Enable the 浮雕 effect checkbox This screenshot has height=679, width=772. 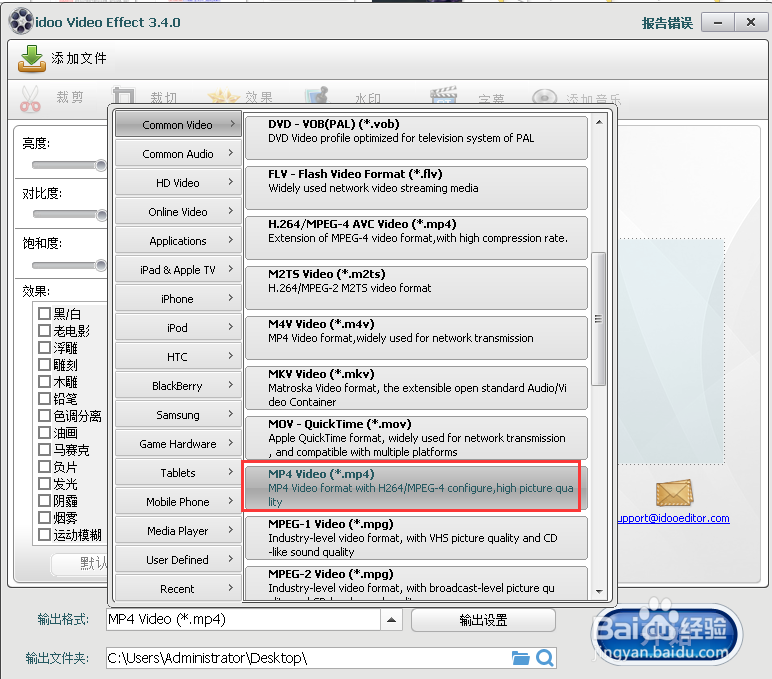pos(44,348)
